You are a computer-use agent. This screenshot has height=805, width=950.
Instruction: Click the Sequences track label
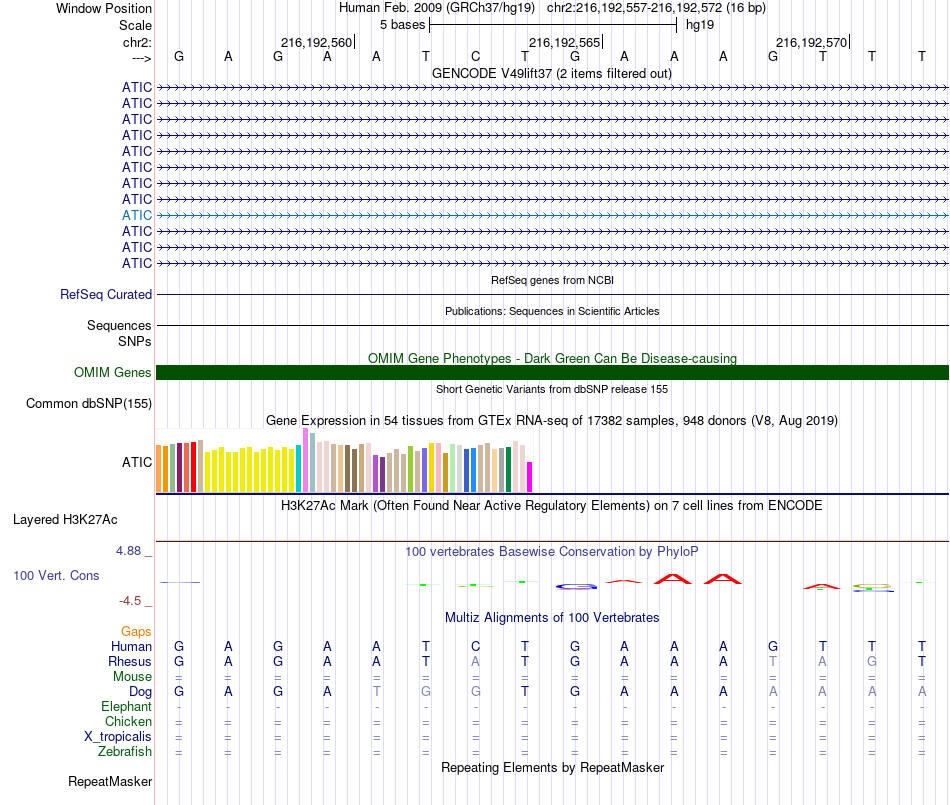point(119,325)
